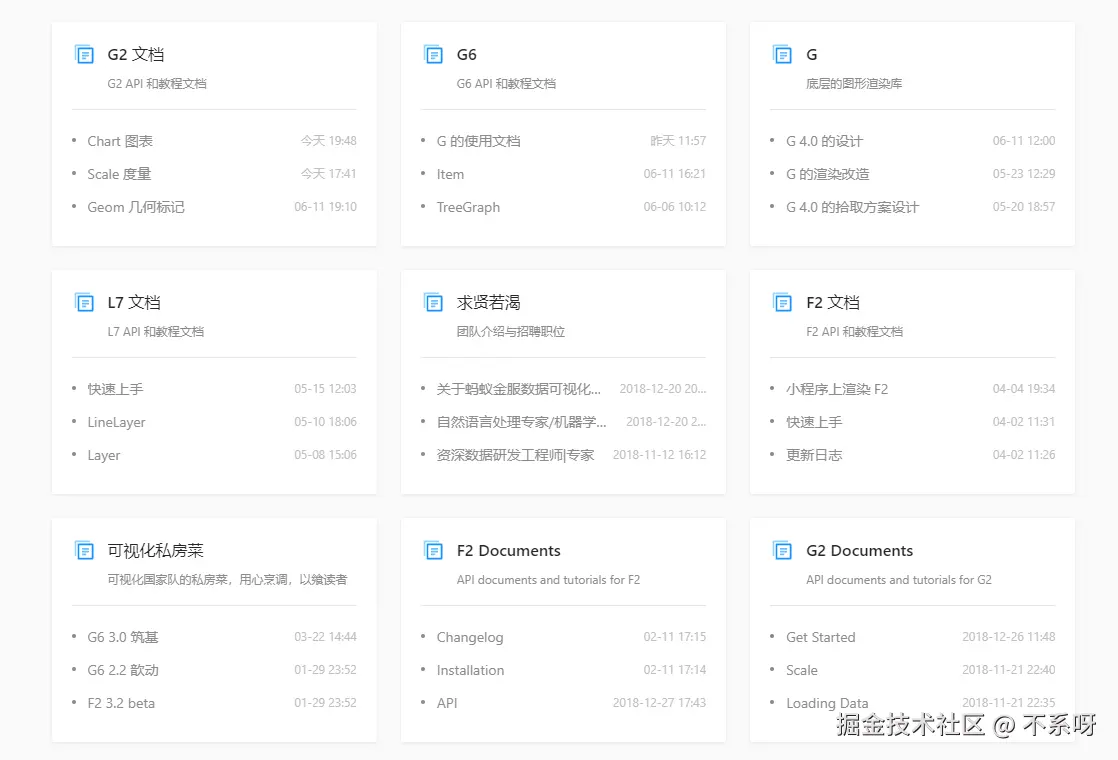Viewport: 1118px width, 760px height.
Task: Open the 资深数据研发工程师|专家 article
Action: click(x=515, y=455)
